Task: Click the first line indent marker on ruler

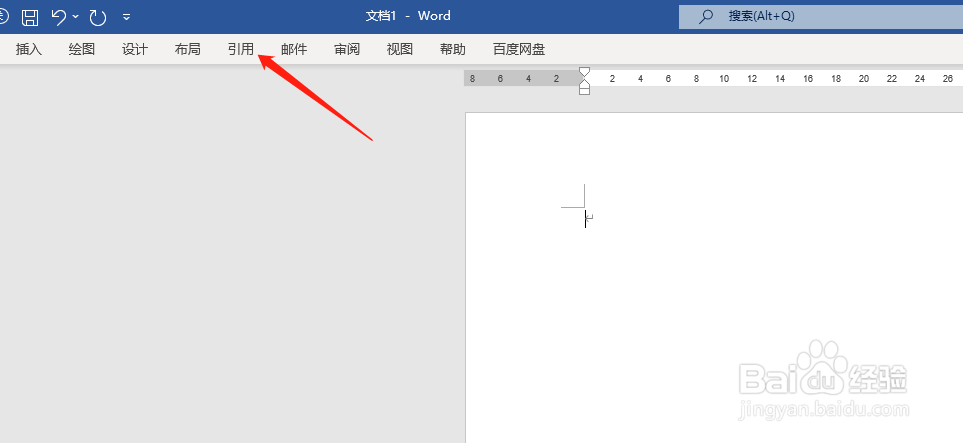Action: [585, 72]
